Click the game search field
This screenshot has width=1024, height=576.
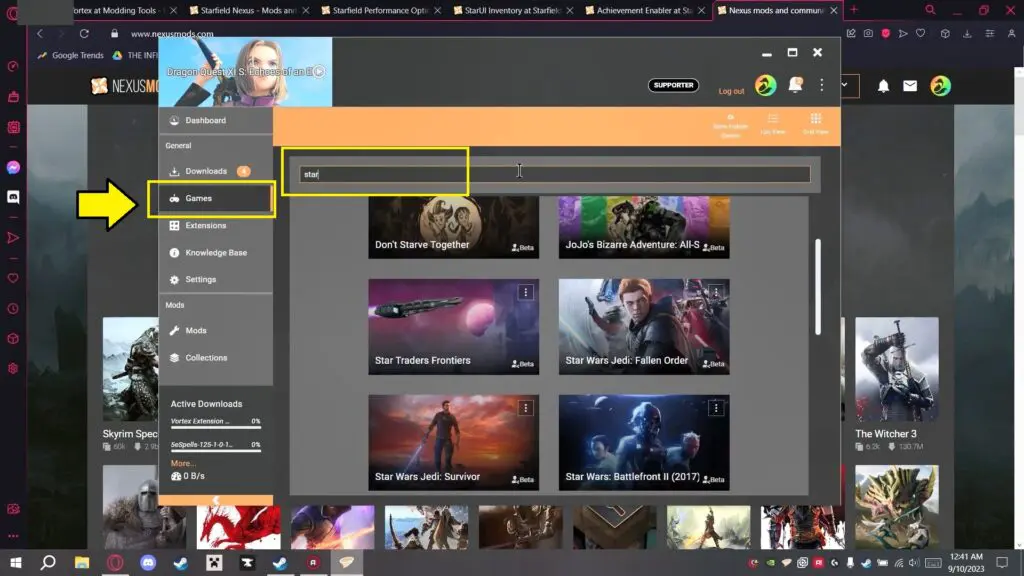coord(555,174)
